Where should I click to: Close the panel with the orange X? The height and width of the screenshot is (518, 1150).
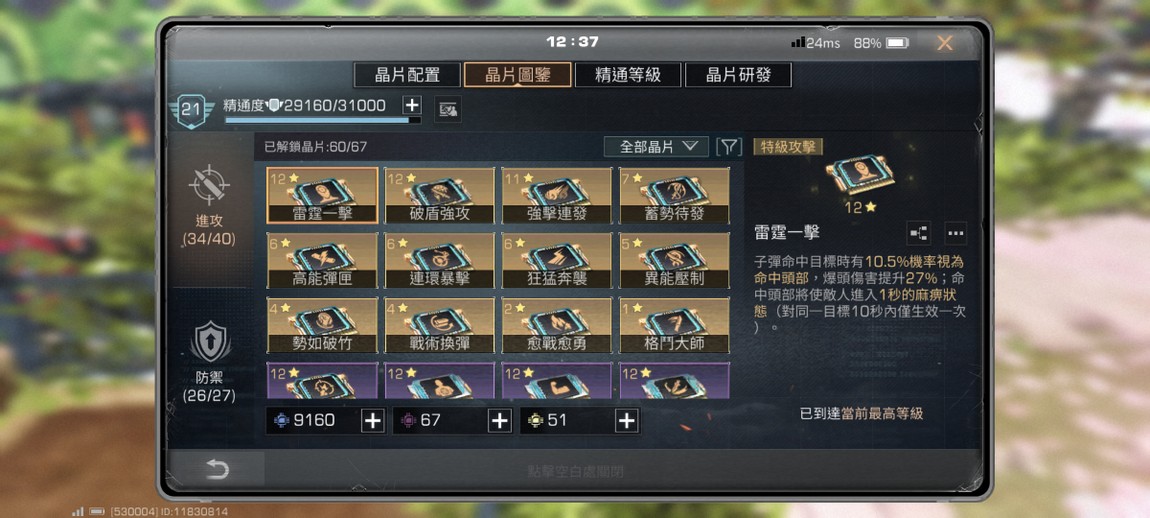[x=945, y=43]
